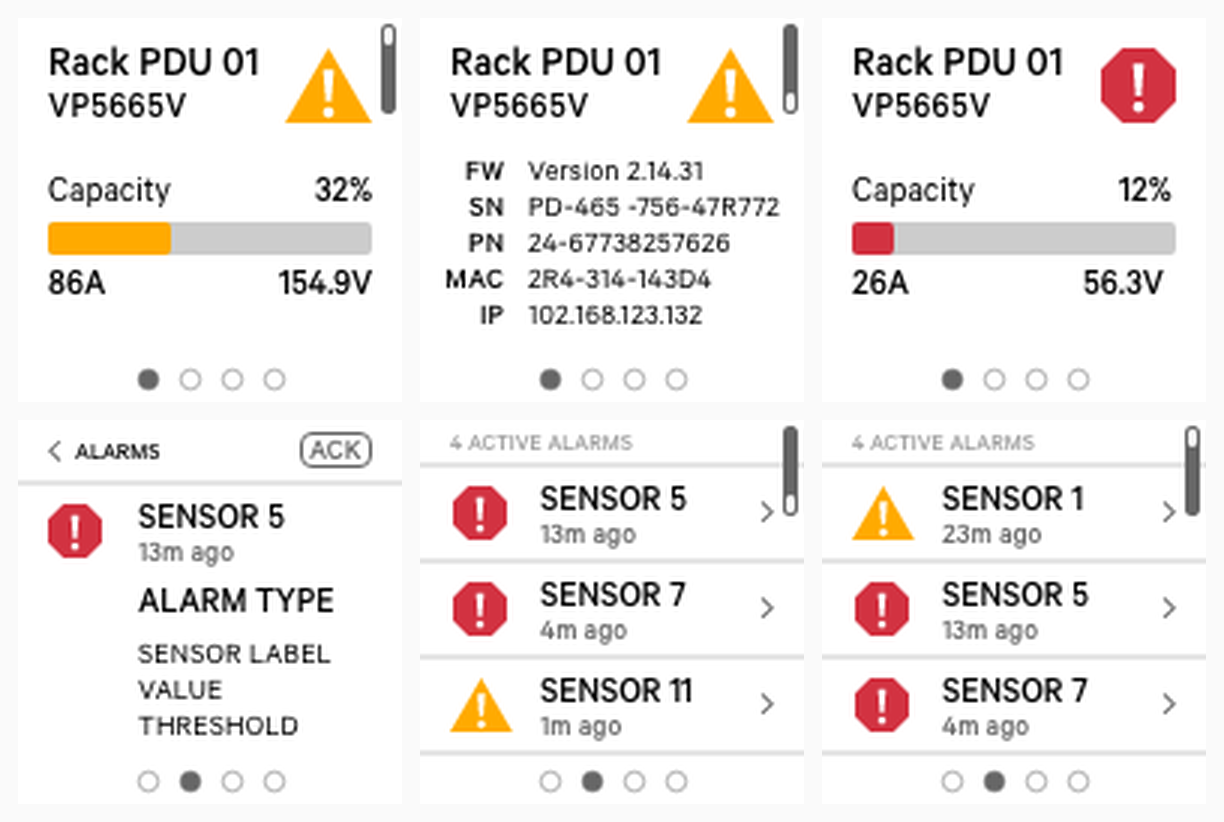Select fourth page dot under firmware info card
The image size is (1224, 822).
(676, 380)
